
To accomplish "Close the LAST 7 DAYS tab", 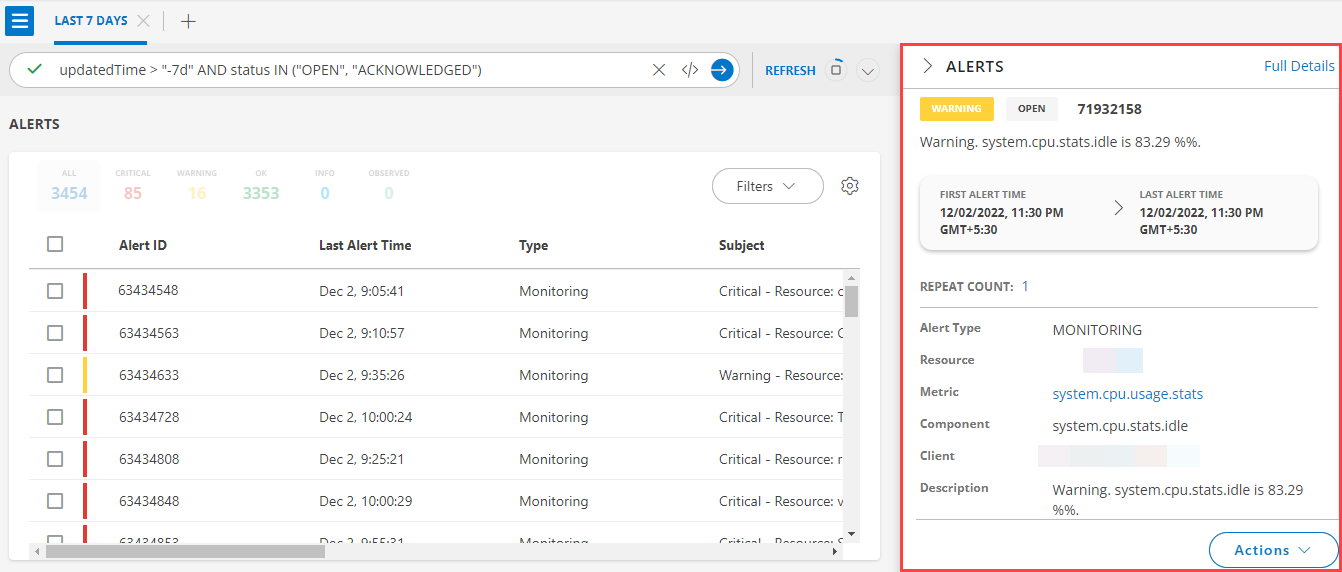I will (x=143, y=21).
